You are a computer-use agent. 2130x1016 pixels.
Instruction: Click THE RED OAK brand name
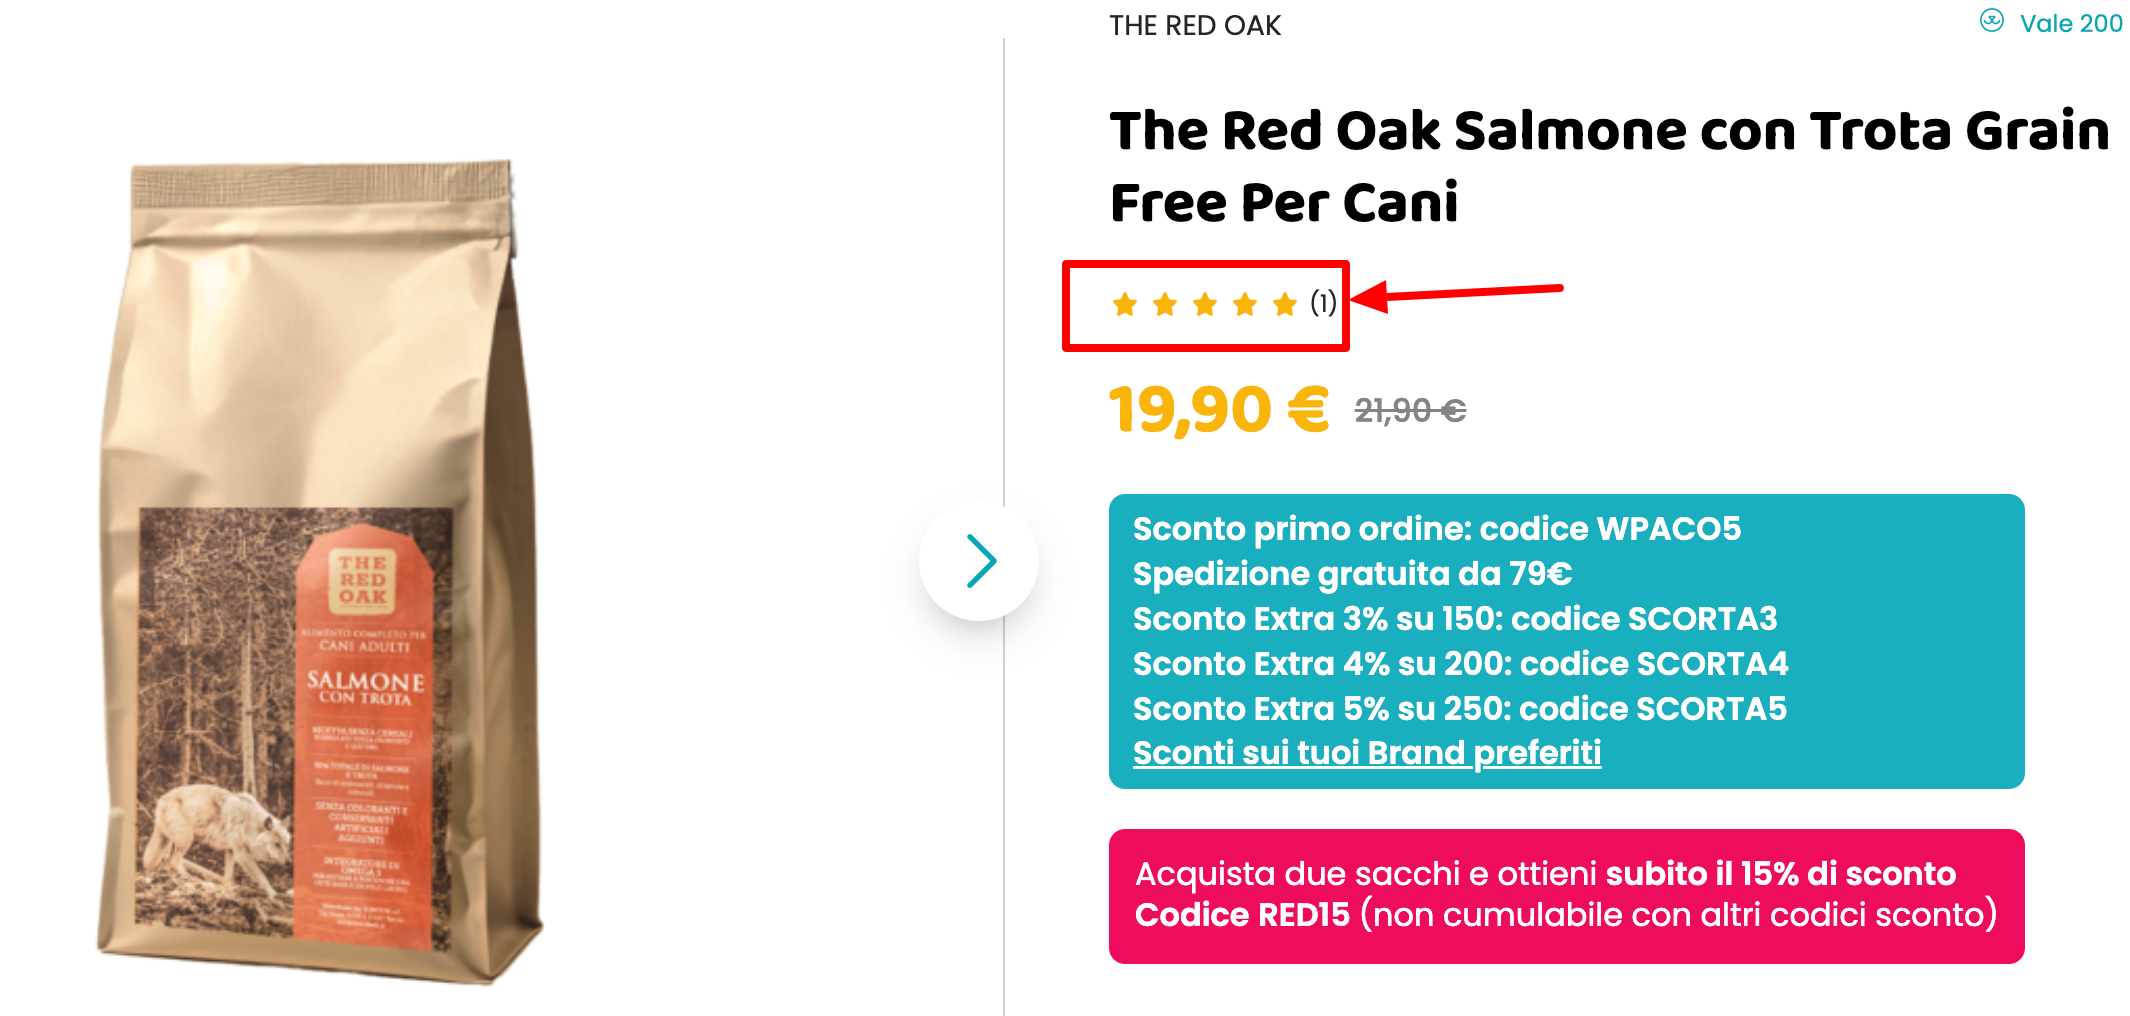1195,26
